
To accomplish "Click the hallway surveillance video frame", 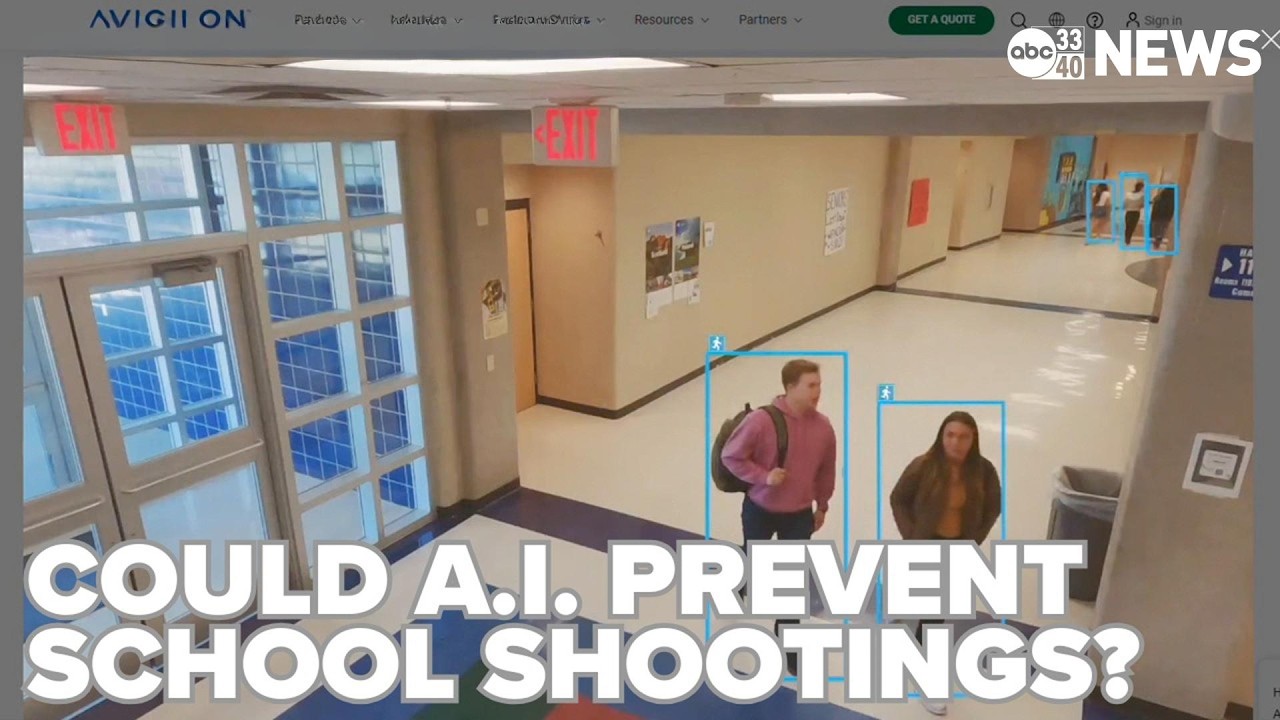I will click(638, 387).
